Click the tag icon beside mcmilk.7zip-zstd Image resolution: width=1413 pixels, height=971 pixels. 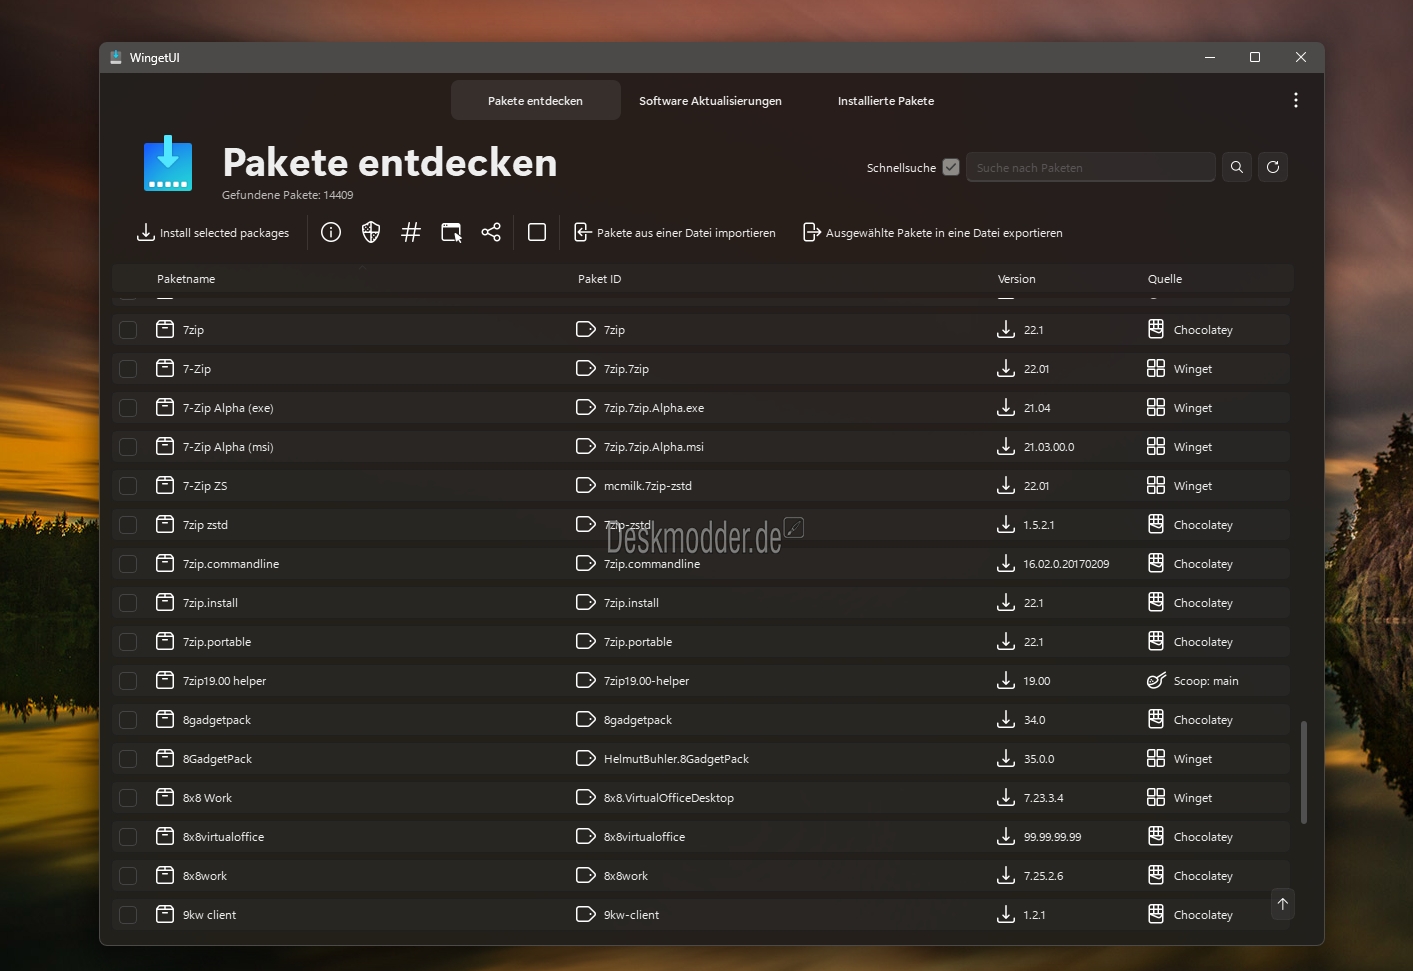(x=586, y=485)
